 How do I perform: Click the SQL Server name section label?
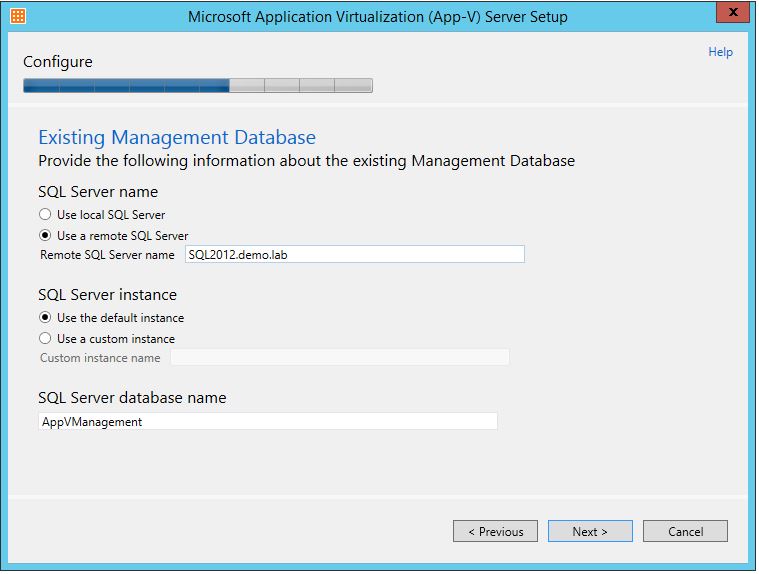coord(98,192)
